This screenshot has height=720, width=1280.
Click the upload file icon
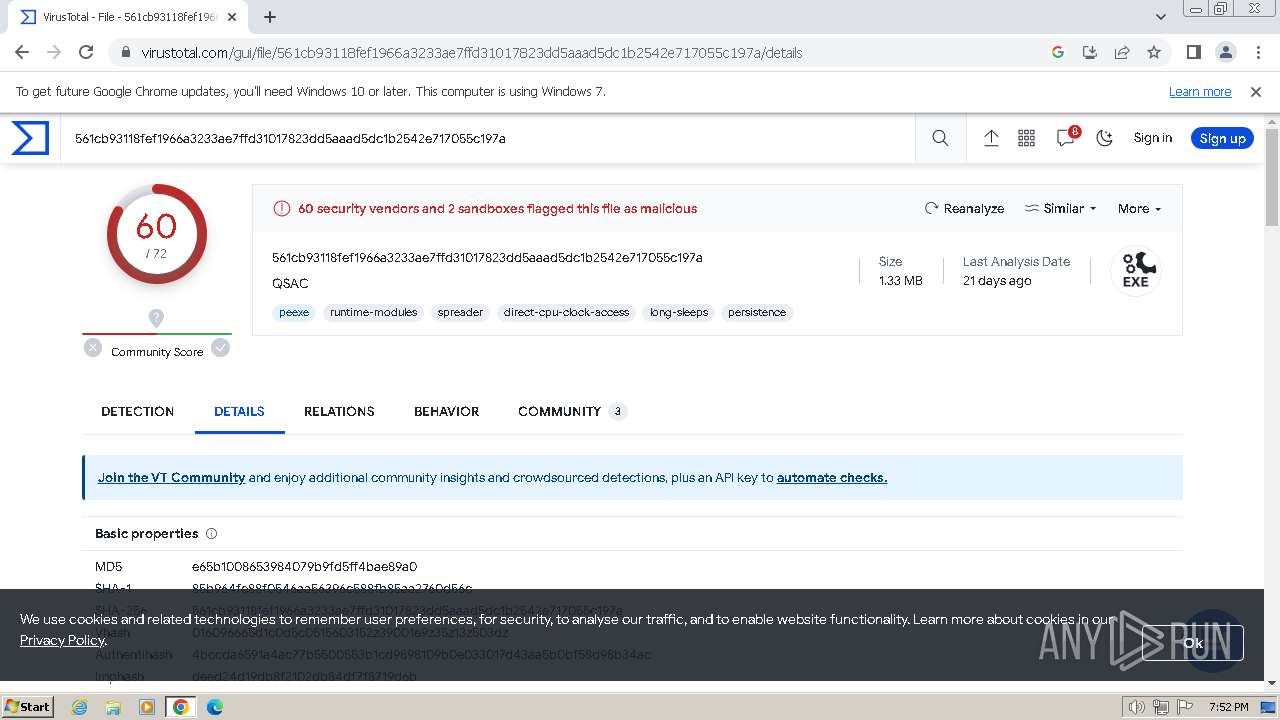(991, 138)
